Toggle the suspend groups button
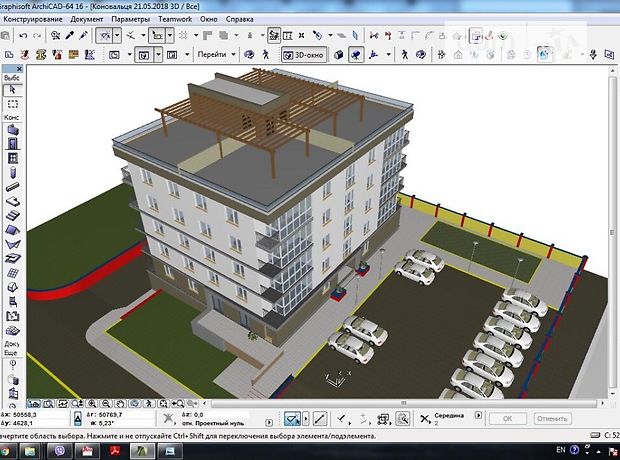 (x=274, y=36)
